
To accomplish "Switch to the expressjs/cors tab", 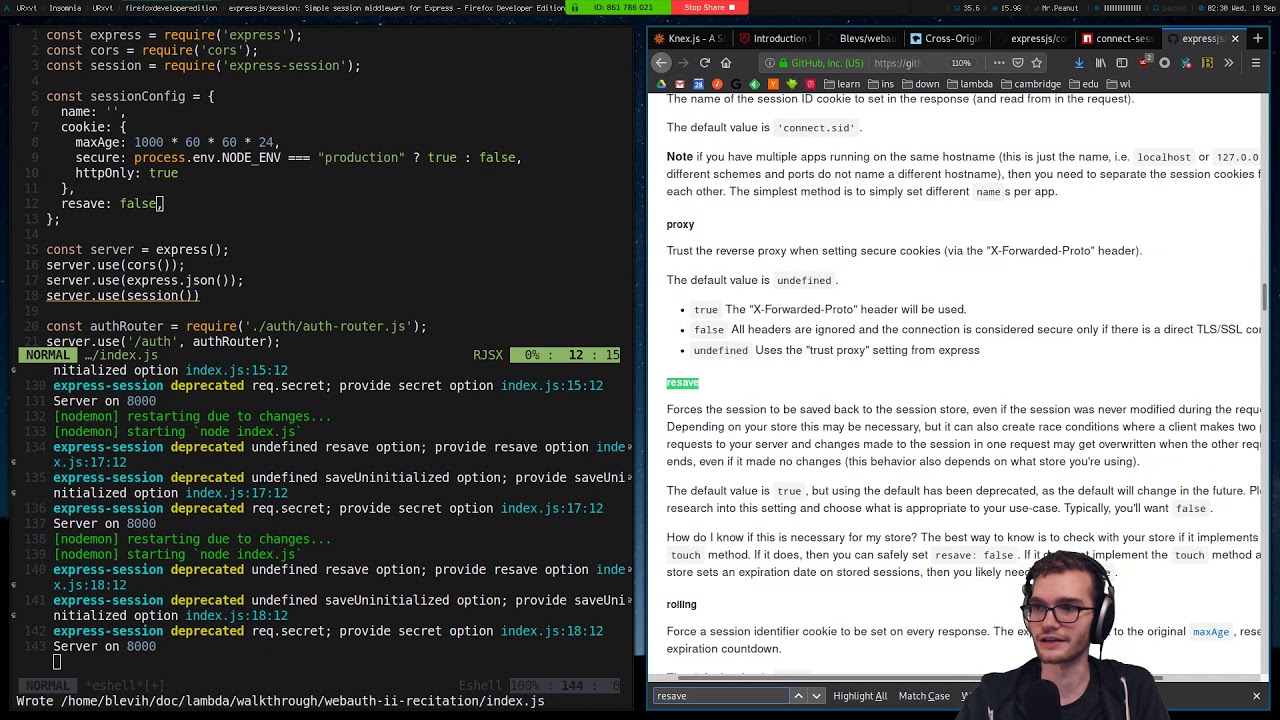I will 1033,38.
